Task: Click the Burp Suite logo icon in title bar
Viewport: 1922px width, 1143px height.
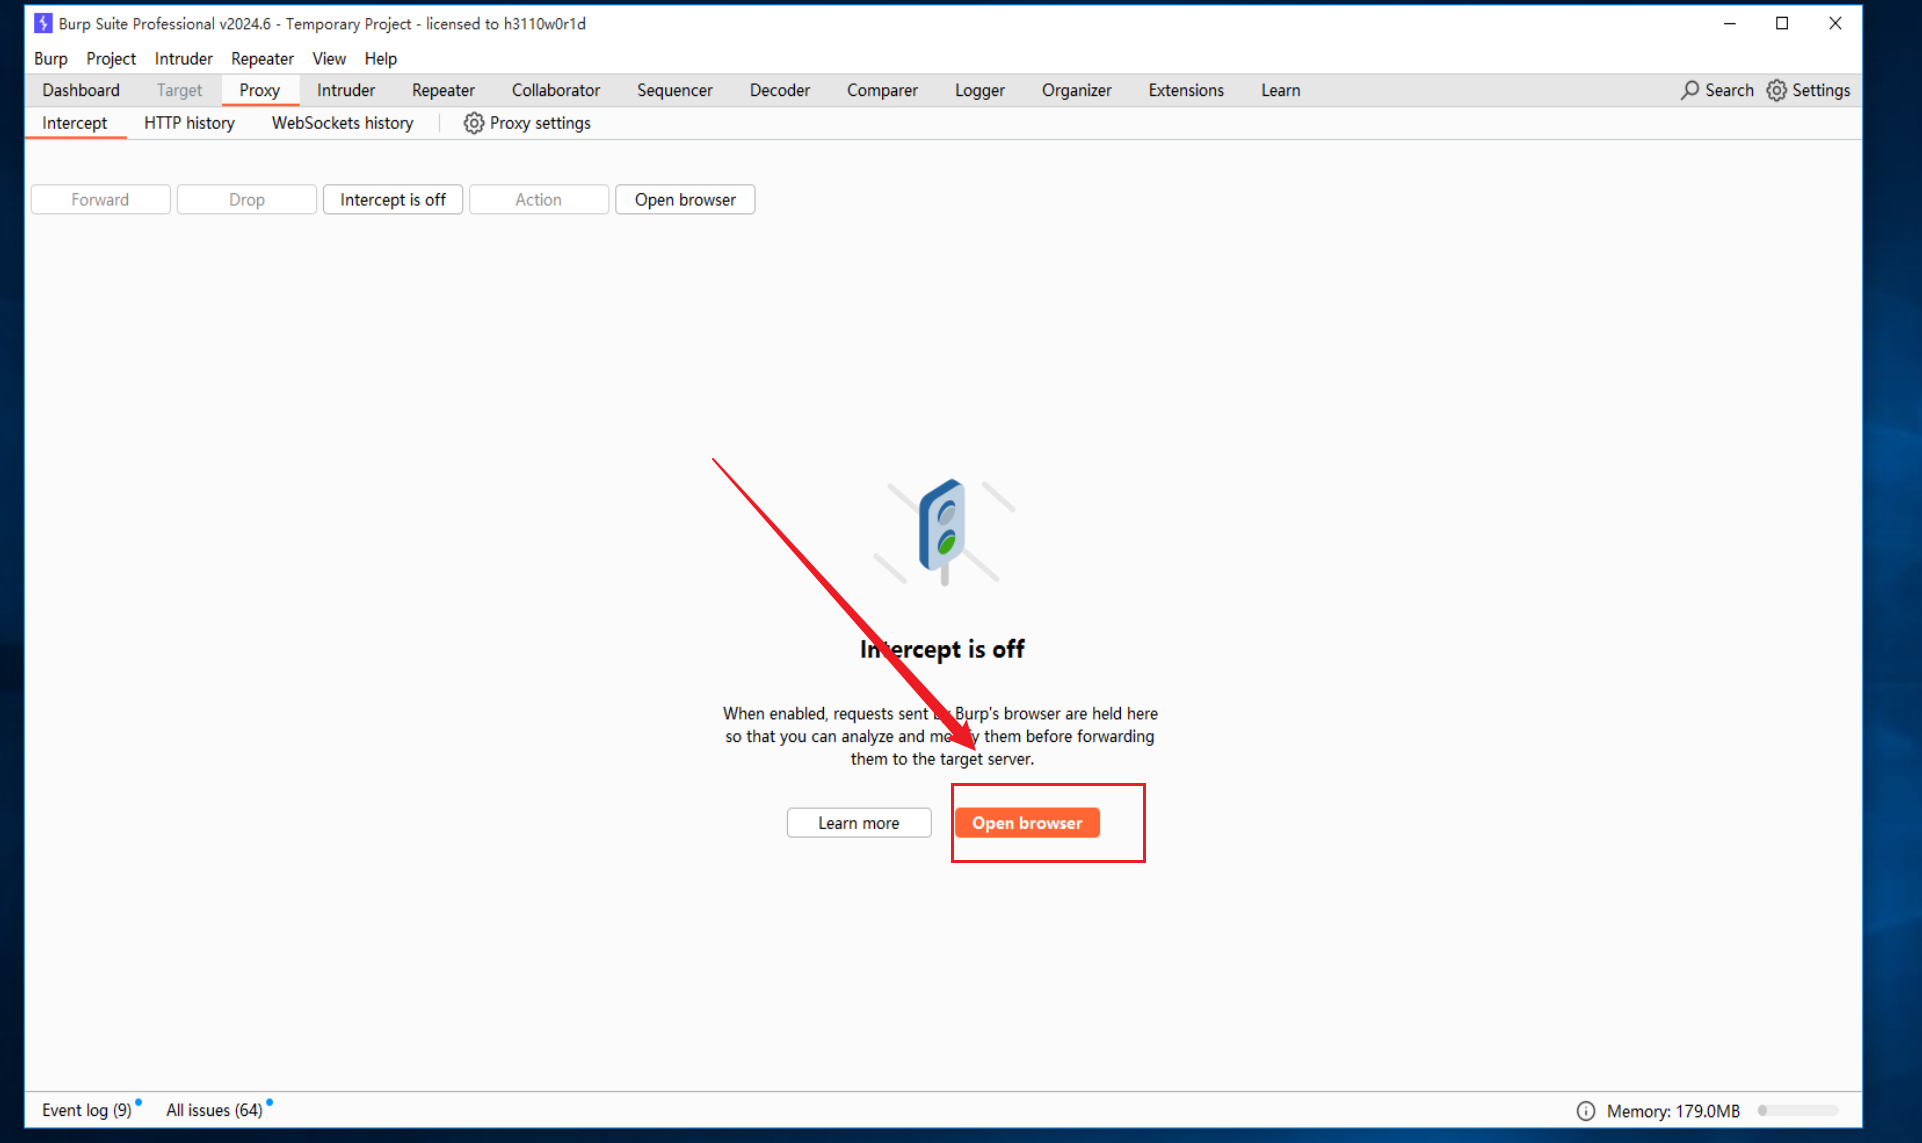Action: tap(43, 23)
